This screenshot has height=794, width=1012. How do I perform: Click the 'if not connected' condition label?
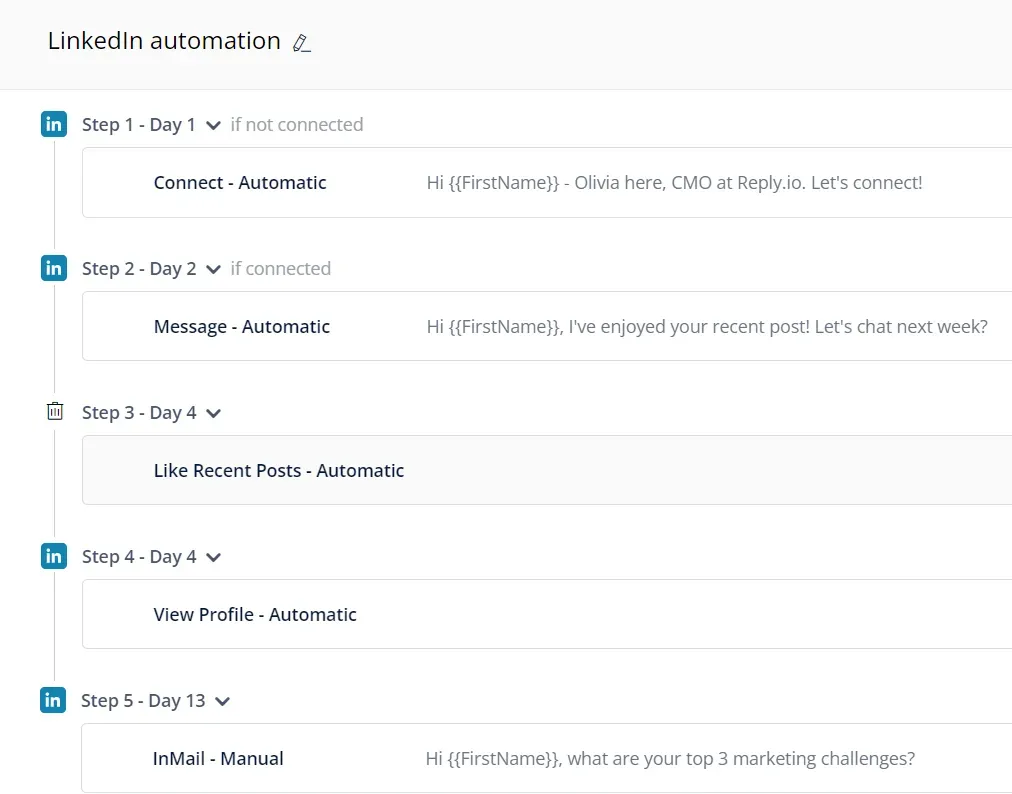point(296,125)
